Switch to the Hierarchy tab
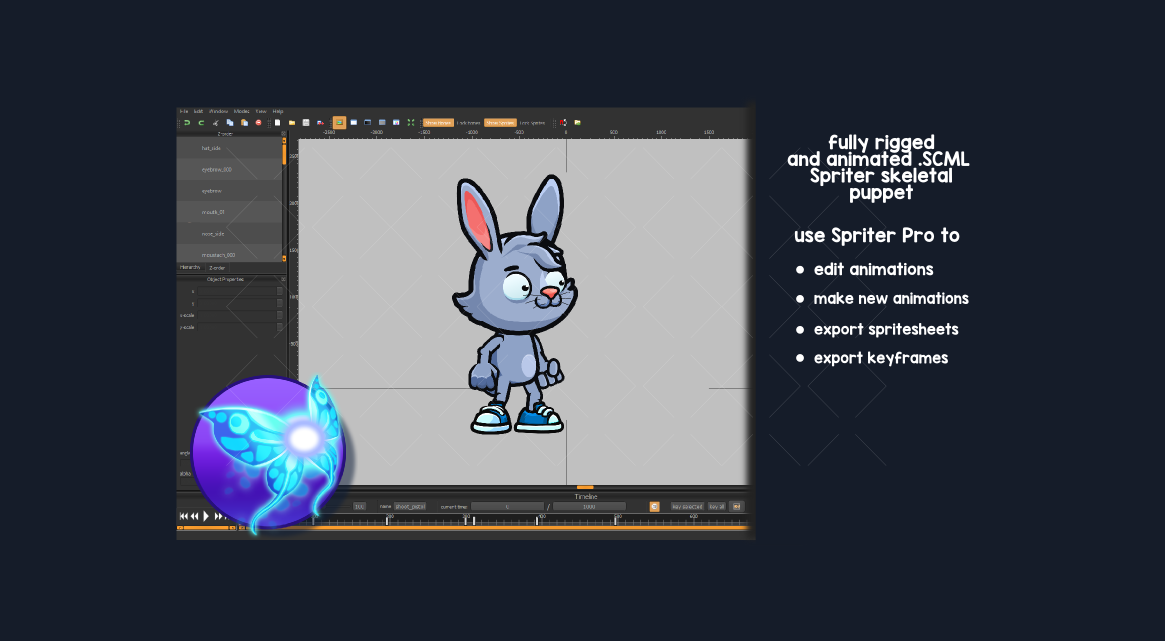This screenshot has height=641, width=1165. (x=190, y=267)
